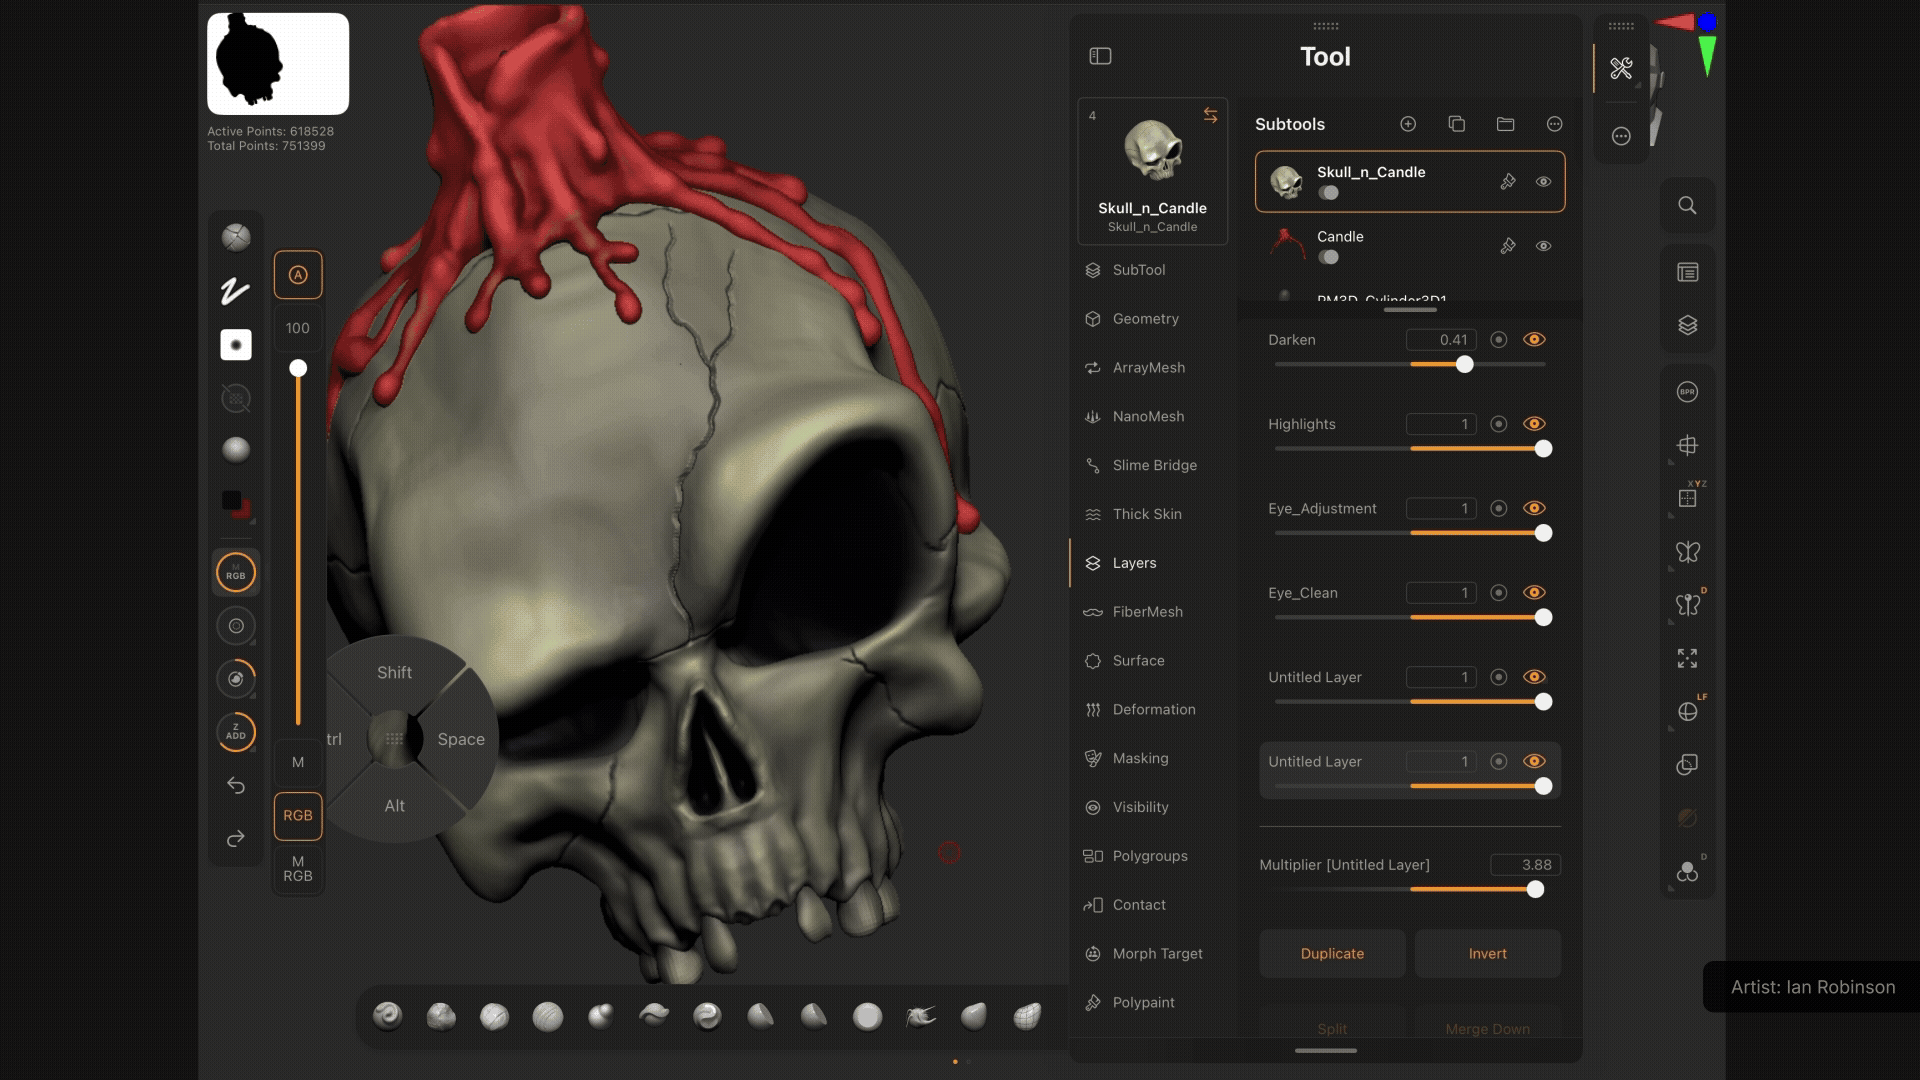Click the Invert layer button
The height and width of the screenshot is (1080, 1920).
pos(1488,954)
